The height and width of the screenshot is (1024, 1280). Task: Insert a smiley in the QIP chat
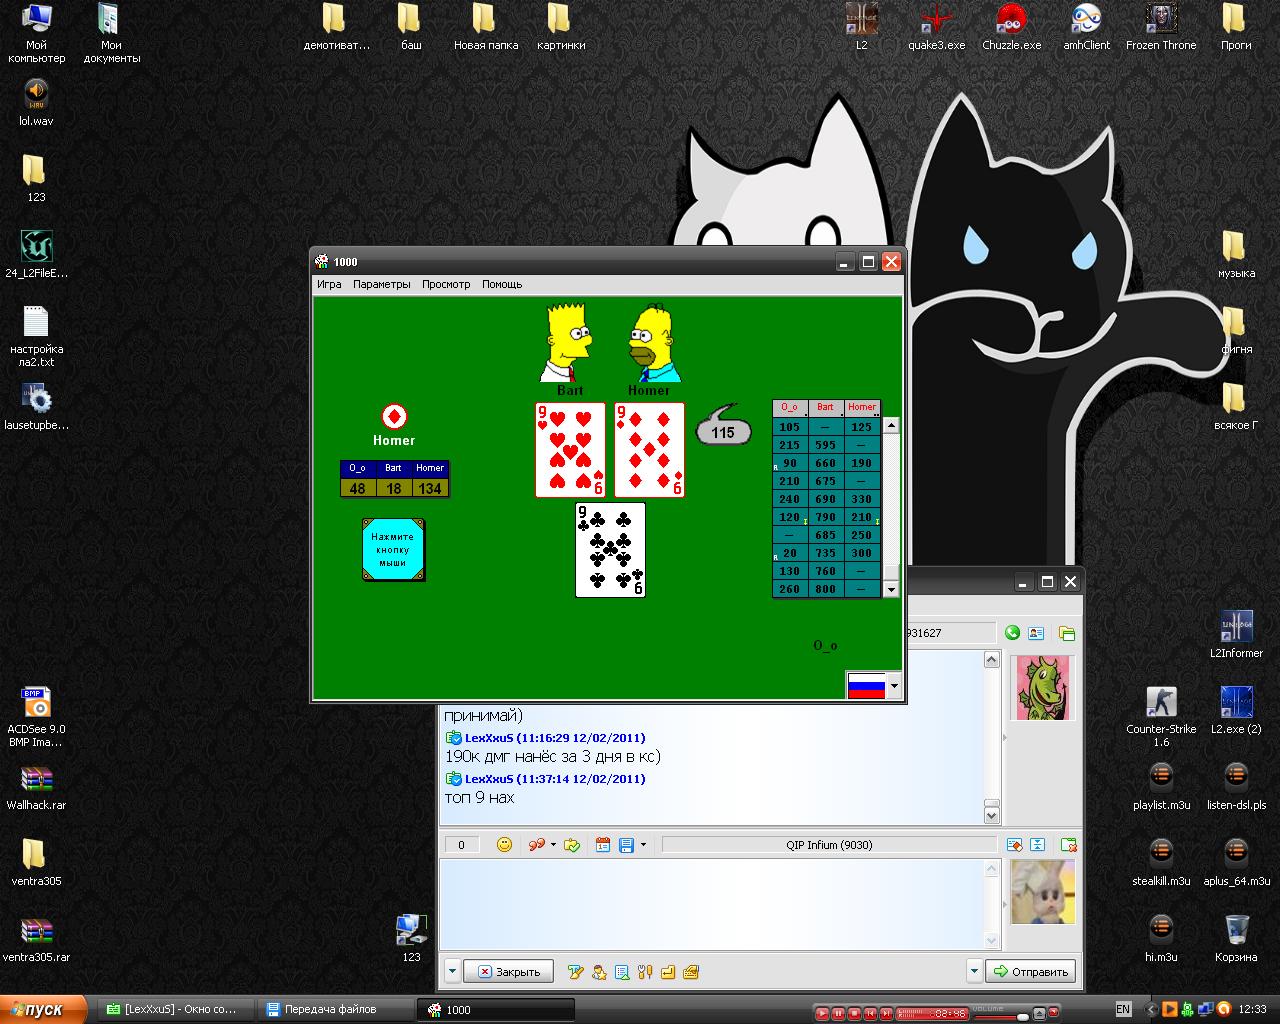tap(504, 845)
